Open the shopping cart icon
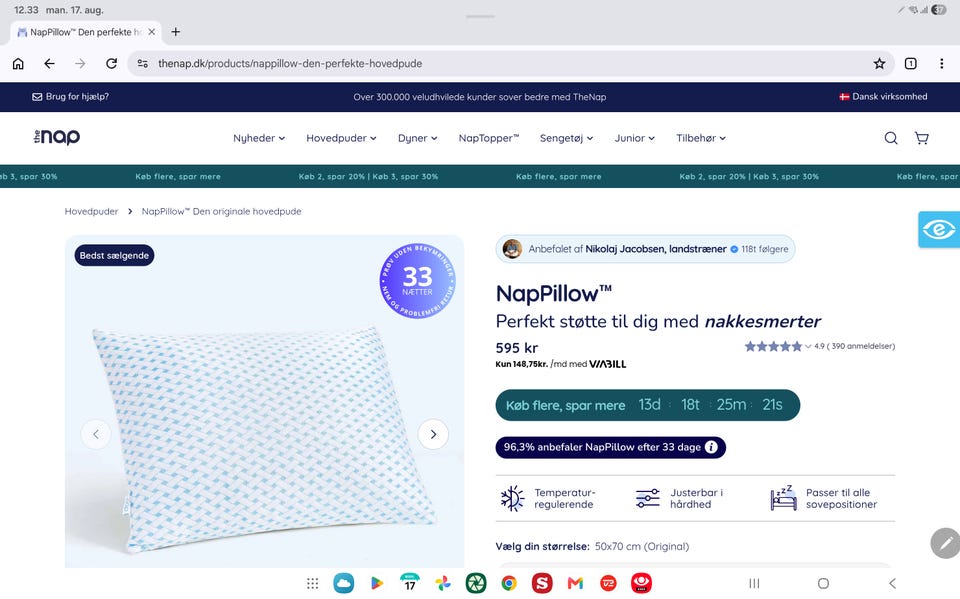Screen dimensions: 960x599 pyautogui.click(x=921, y=138)
